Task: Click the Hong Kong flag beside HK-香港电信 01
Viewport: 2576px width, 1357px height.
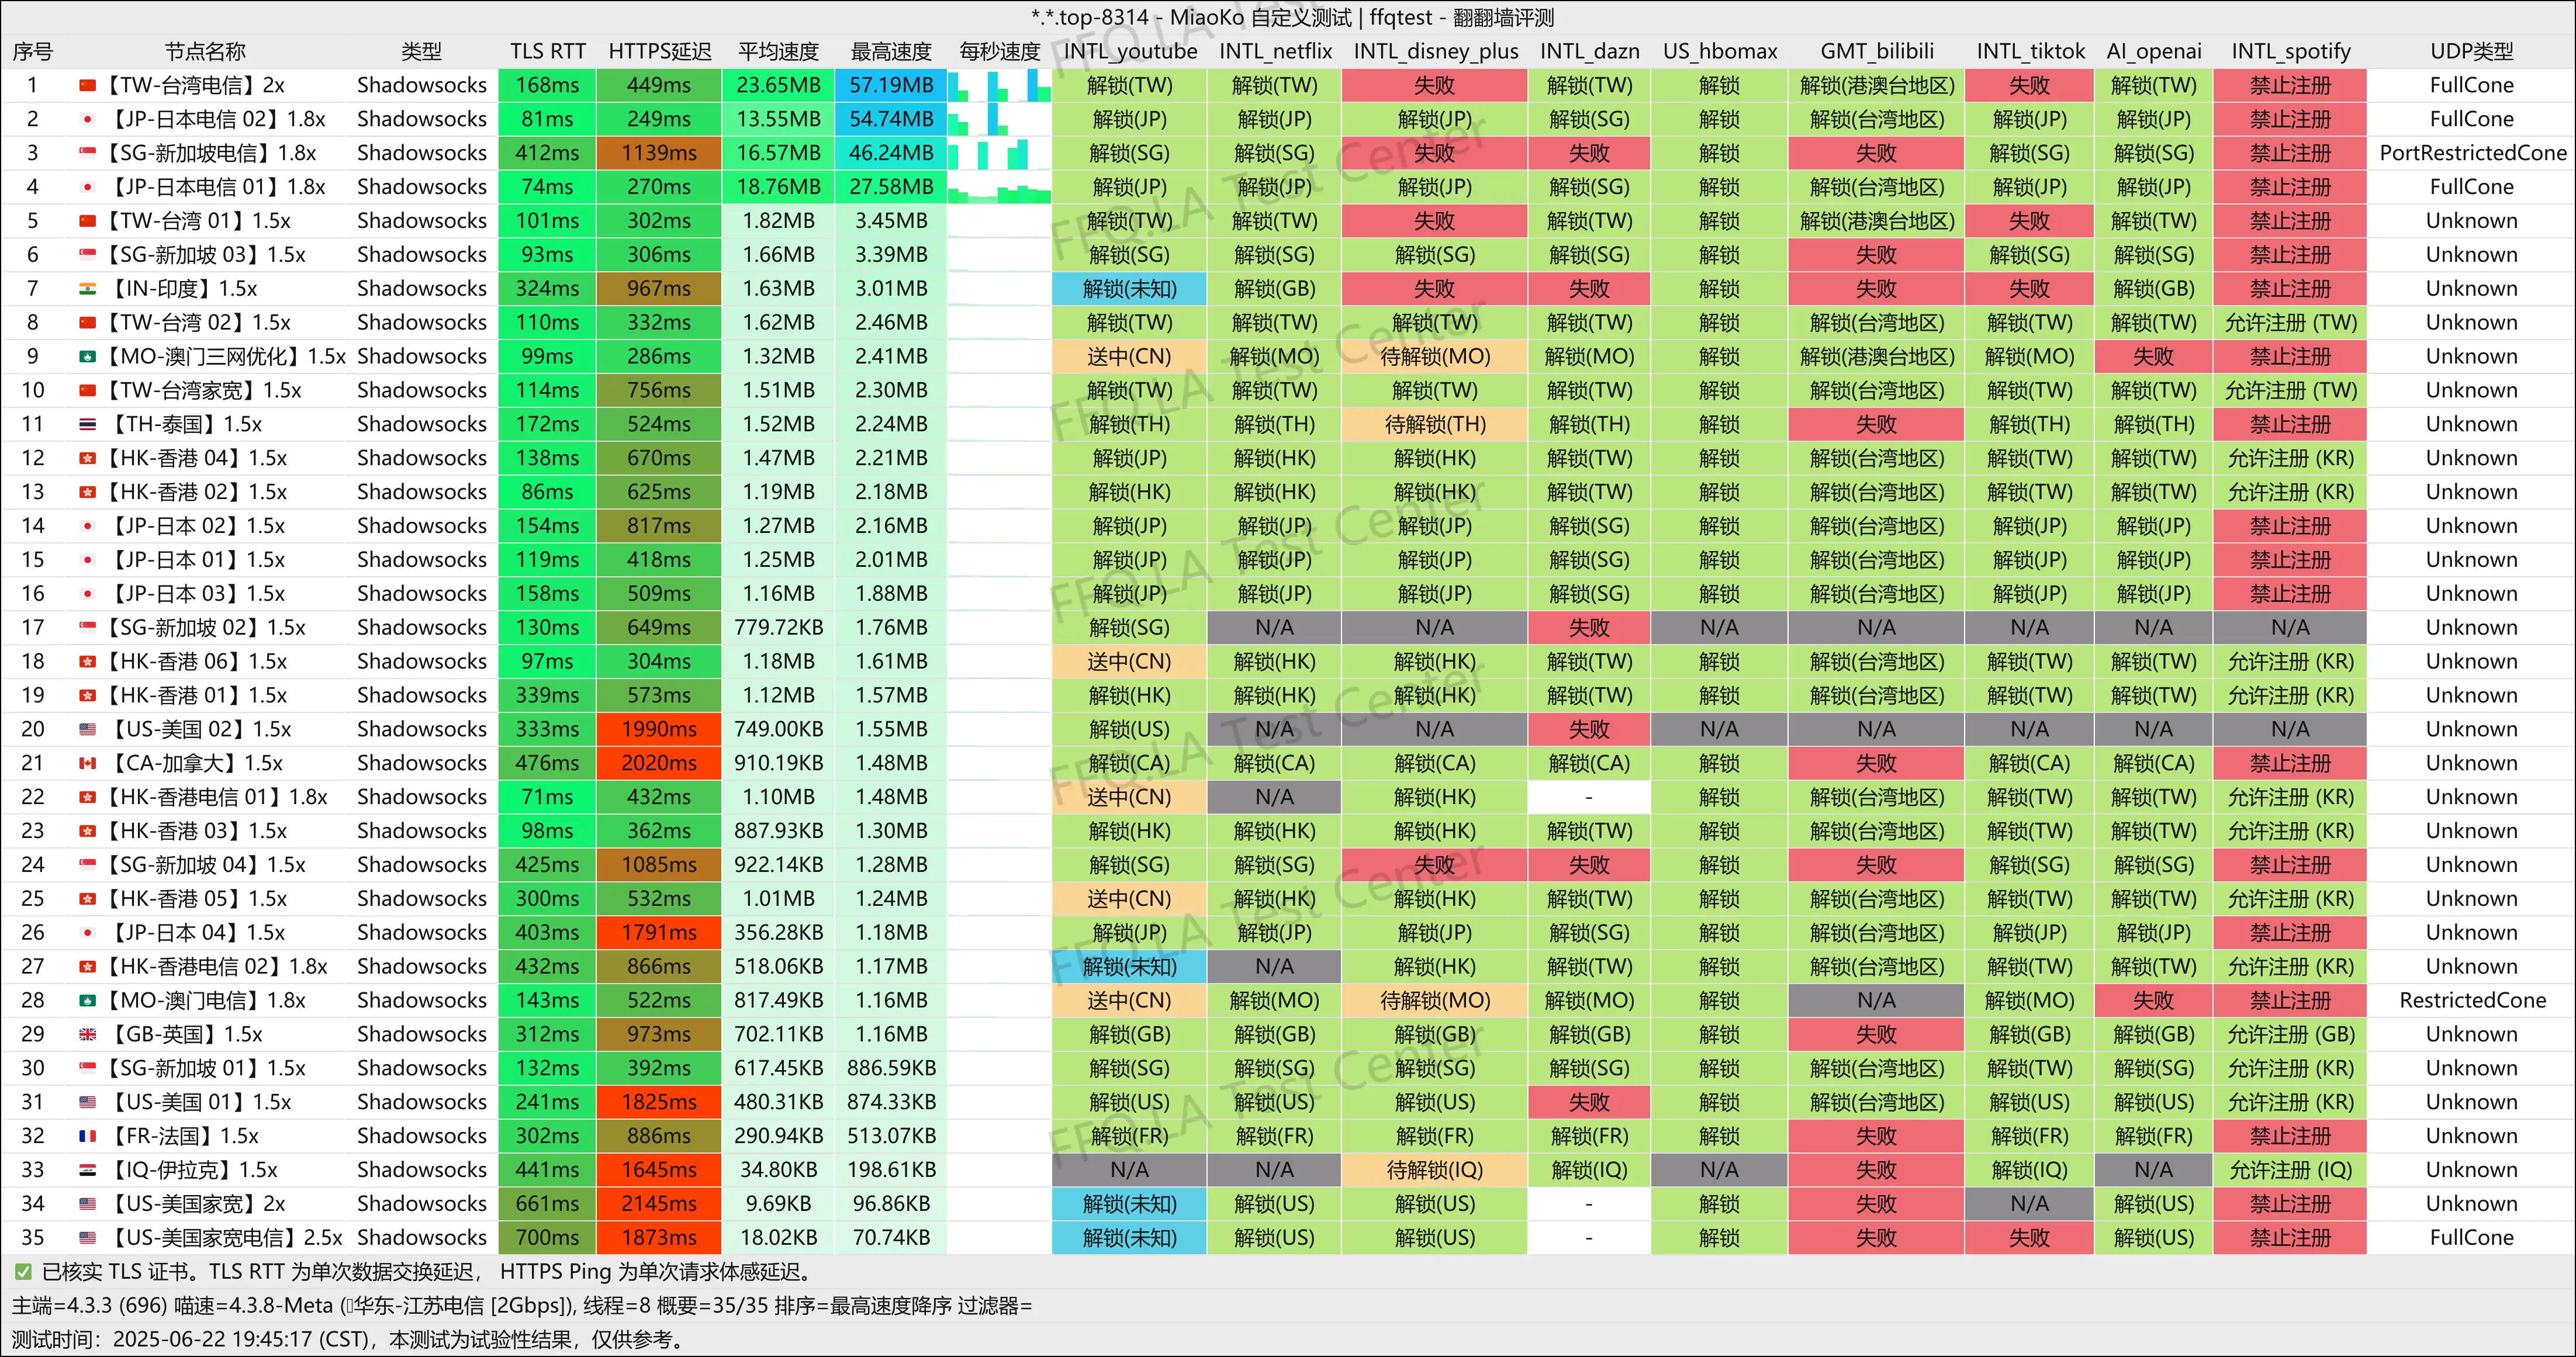Action: pos(87,798)
